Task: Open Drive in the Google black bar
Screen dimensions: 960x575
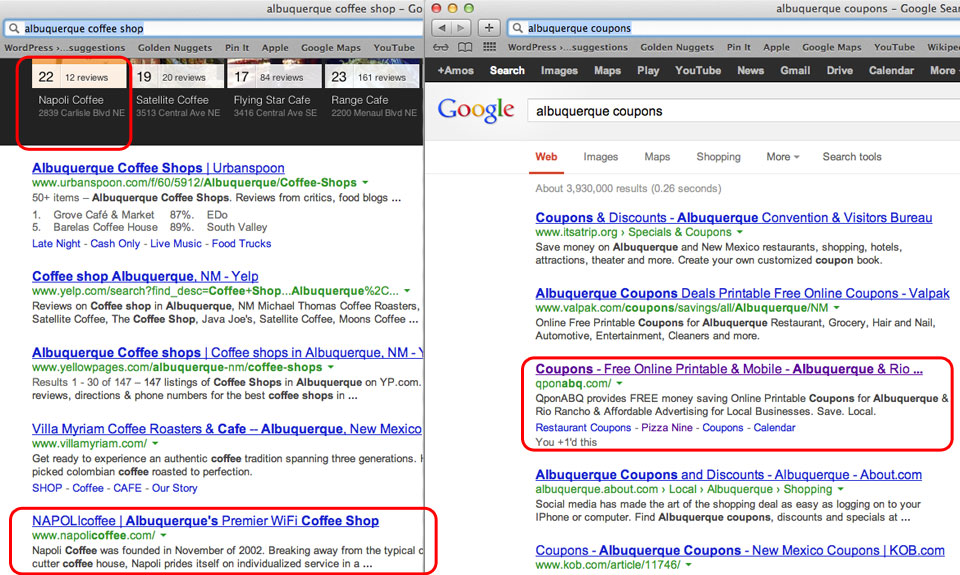Action: coord(839,70)
